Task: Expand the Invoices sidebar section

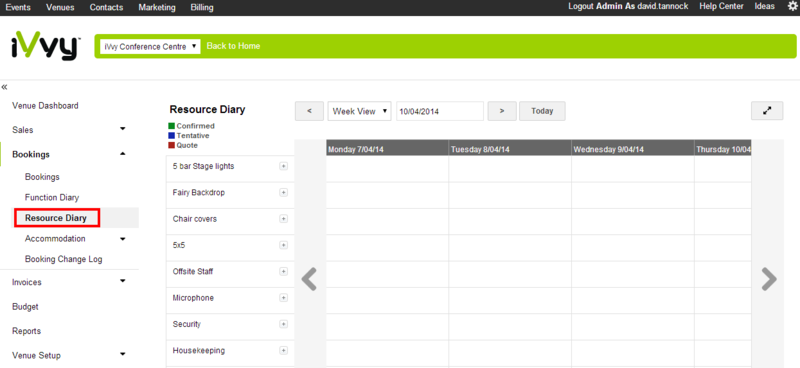Action: [x=122, y=281]
